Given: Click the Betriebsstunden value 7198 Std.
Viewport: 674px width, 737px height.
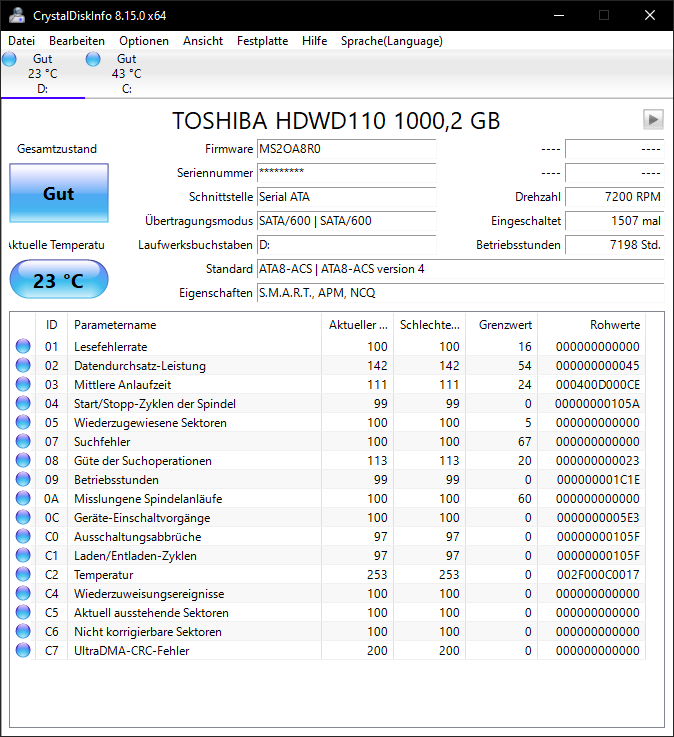Looking at the screenshot, I should tap(614, 245).
